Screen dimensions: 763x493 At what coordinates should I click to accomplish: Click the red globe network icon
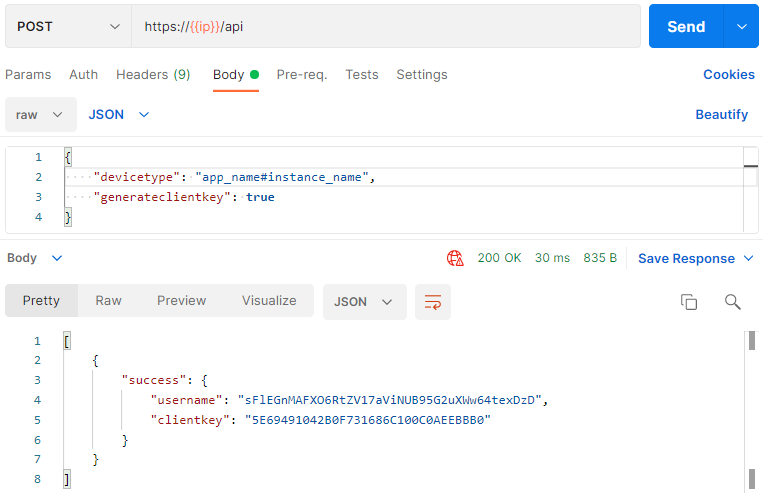[x=455, y=258]
